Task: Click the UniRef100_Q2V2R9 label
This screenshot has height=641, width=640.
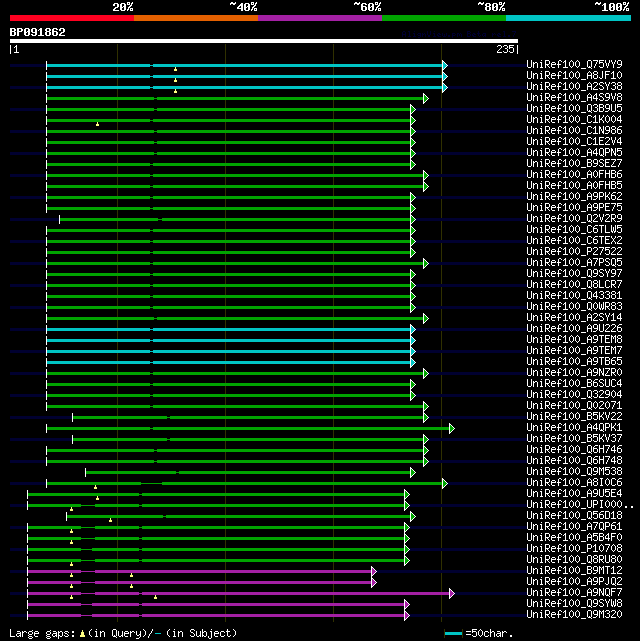Action: (x=574, y=219)
